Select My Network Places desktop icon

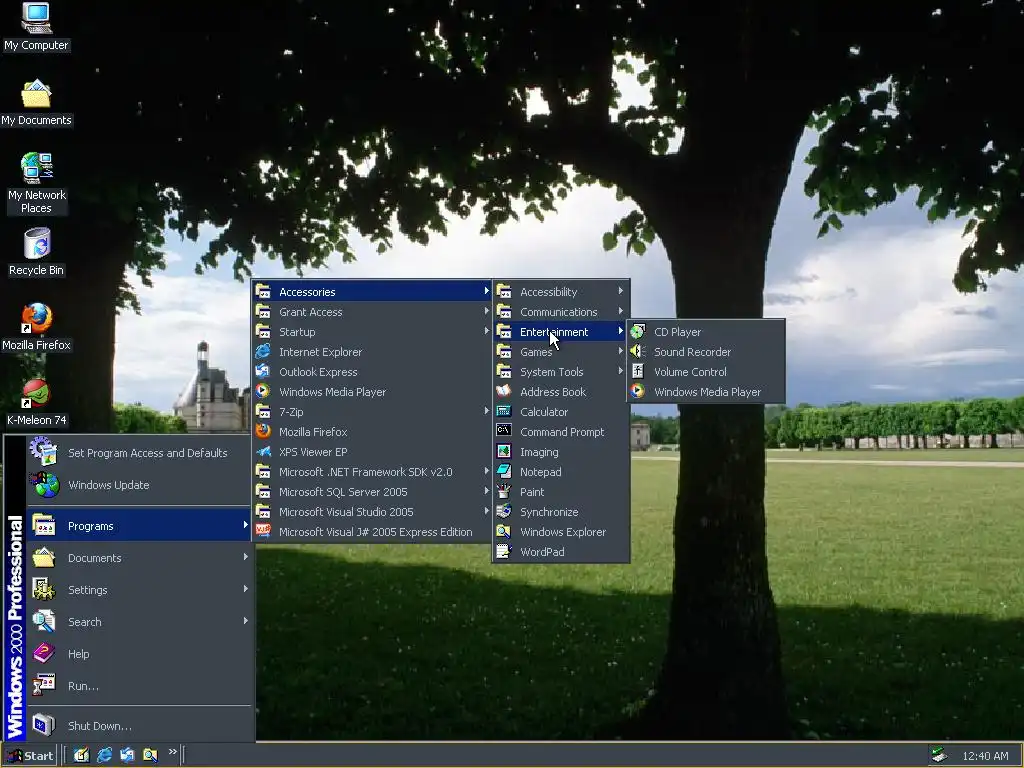36,183
